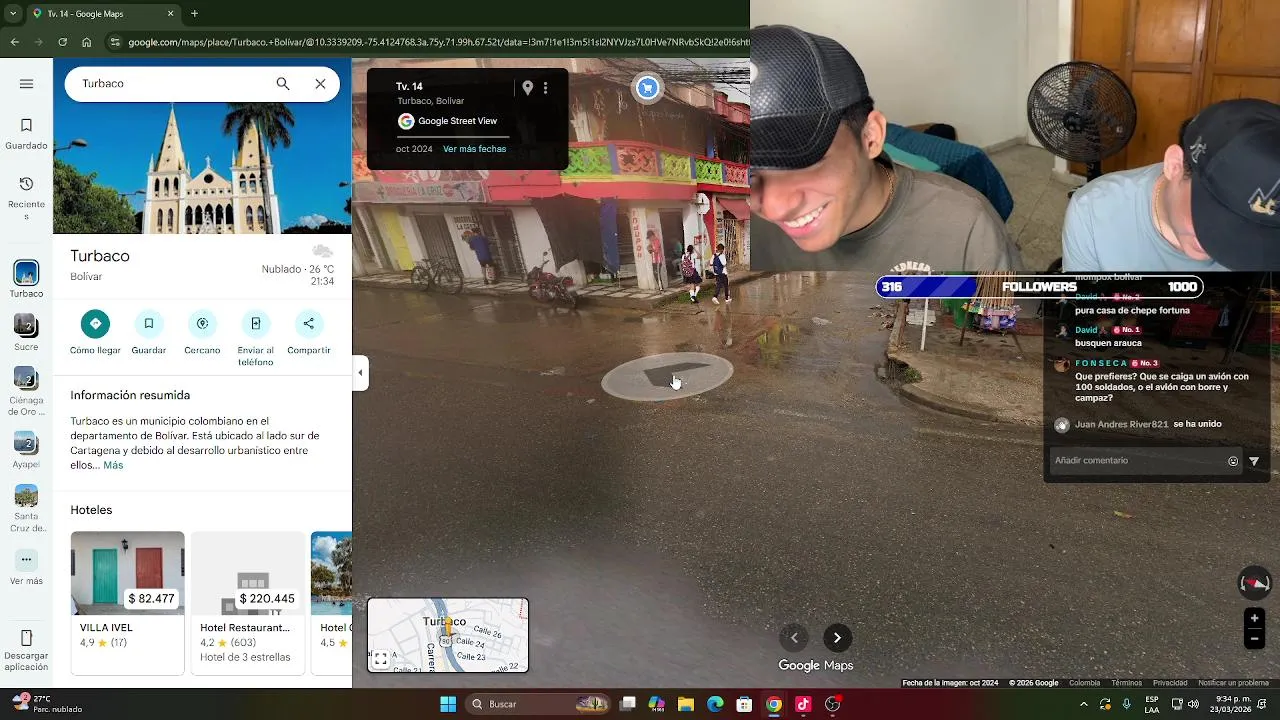Open File Explorer from taskbar
Viewport: 1280px width, 720px height.
coord(685,704)
